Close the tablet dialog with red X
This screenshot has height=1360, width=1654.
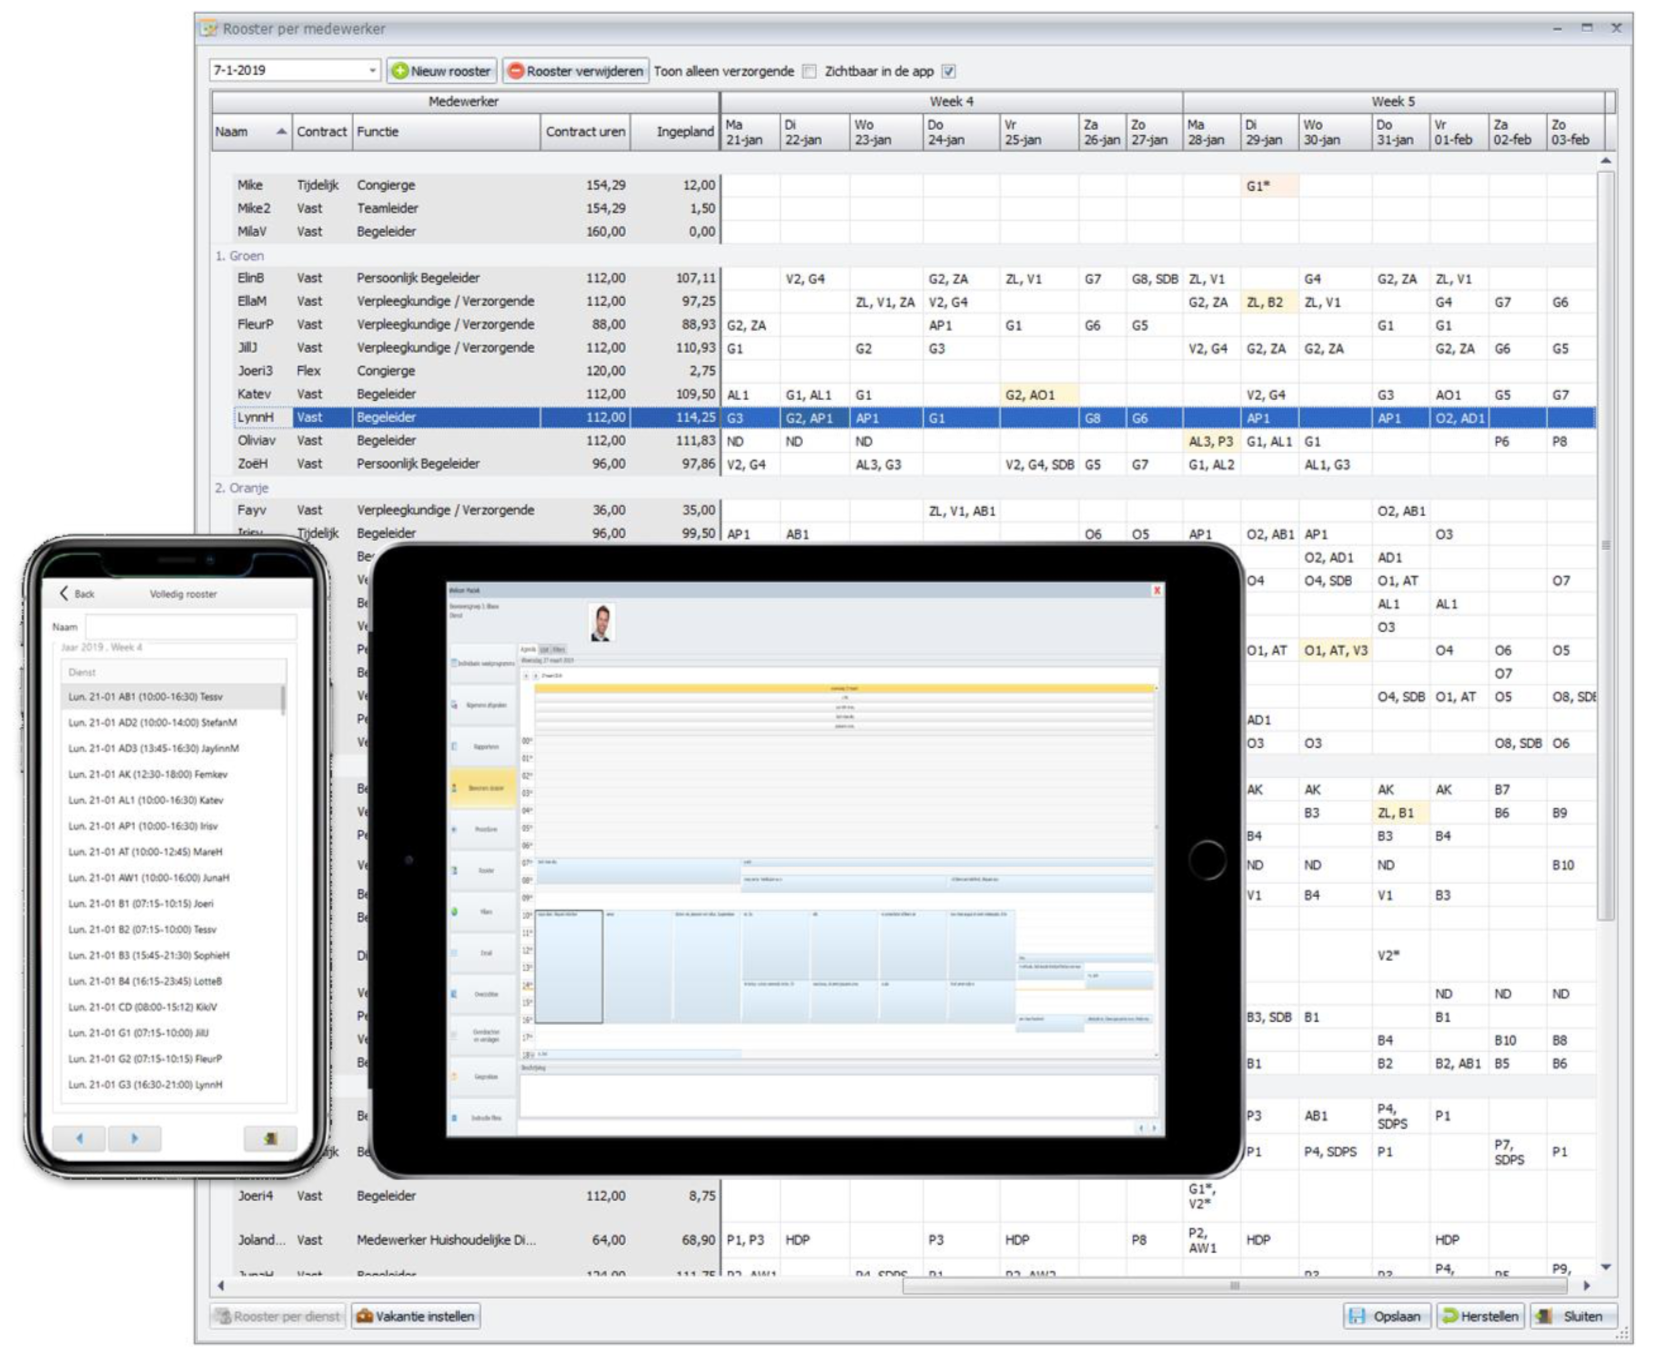[1157, 591]
